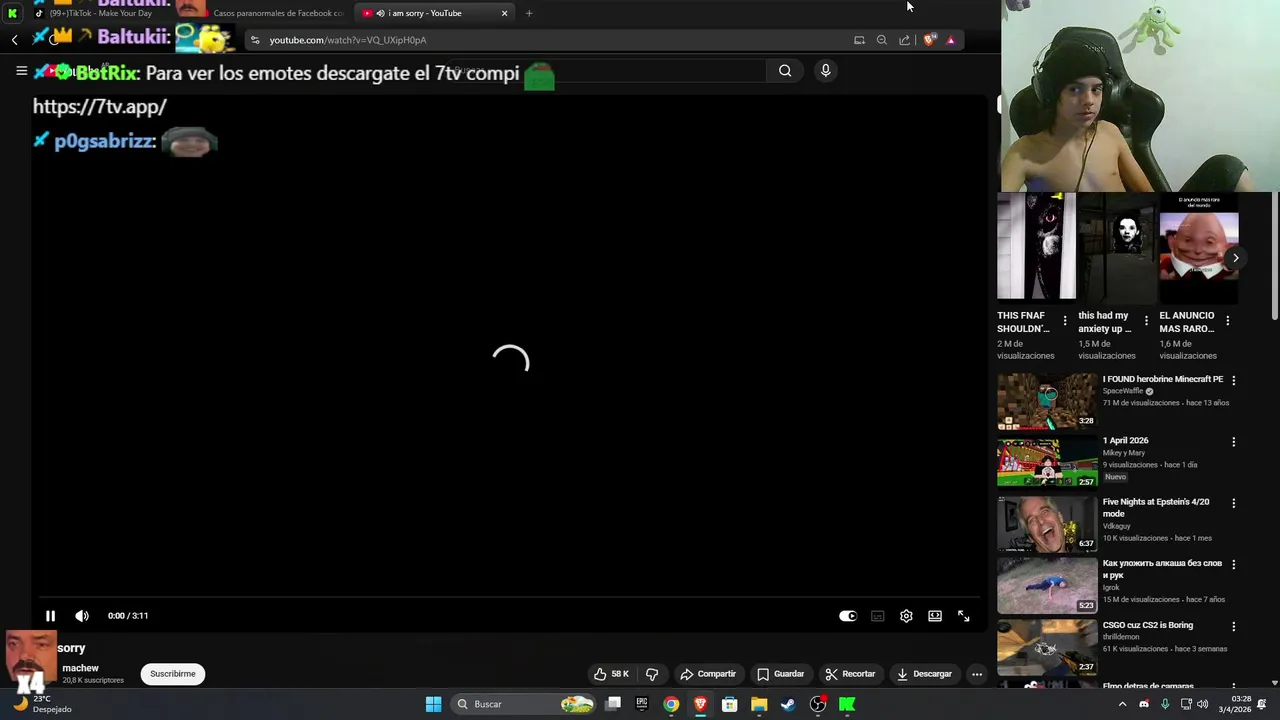Viewport: 1280px width, 720px height.
Task: Open the machew channel link
Action: 80,668
